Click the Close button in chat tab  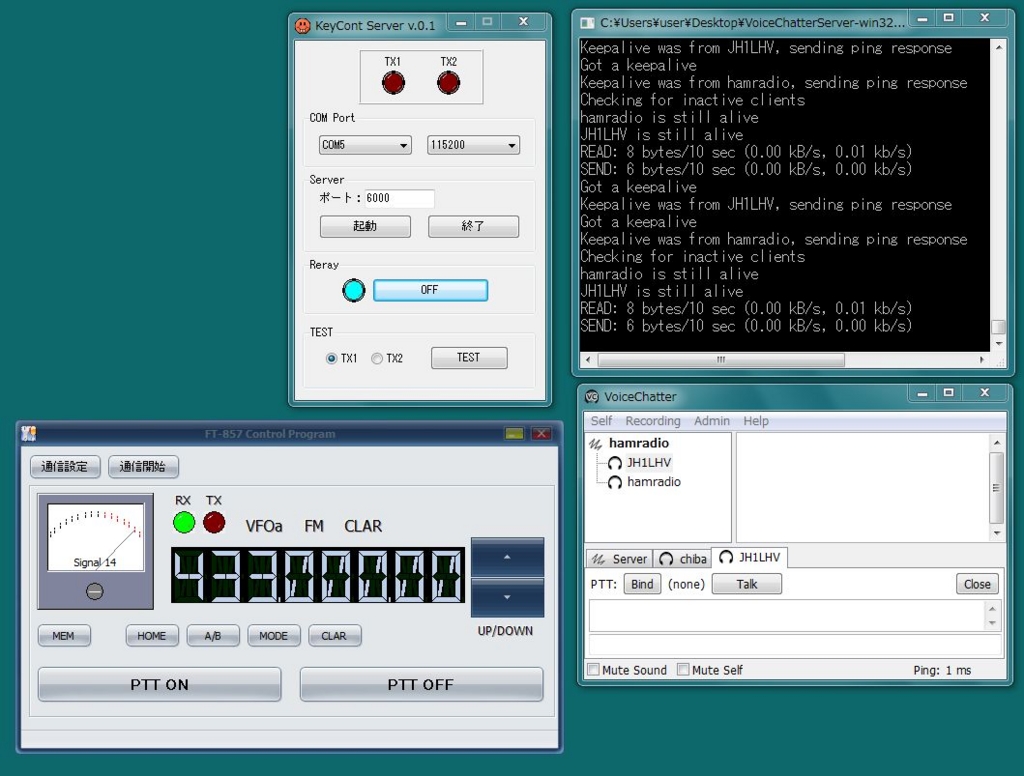[x=977, y=585]
